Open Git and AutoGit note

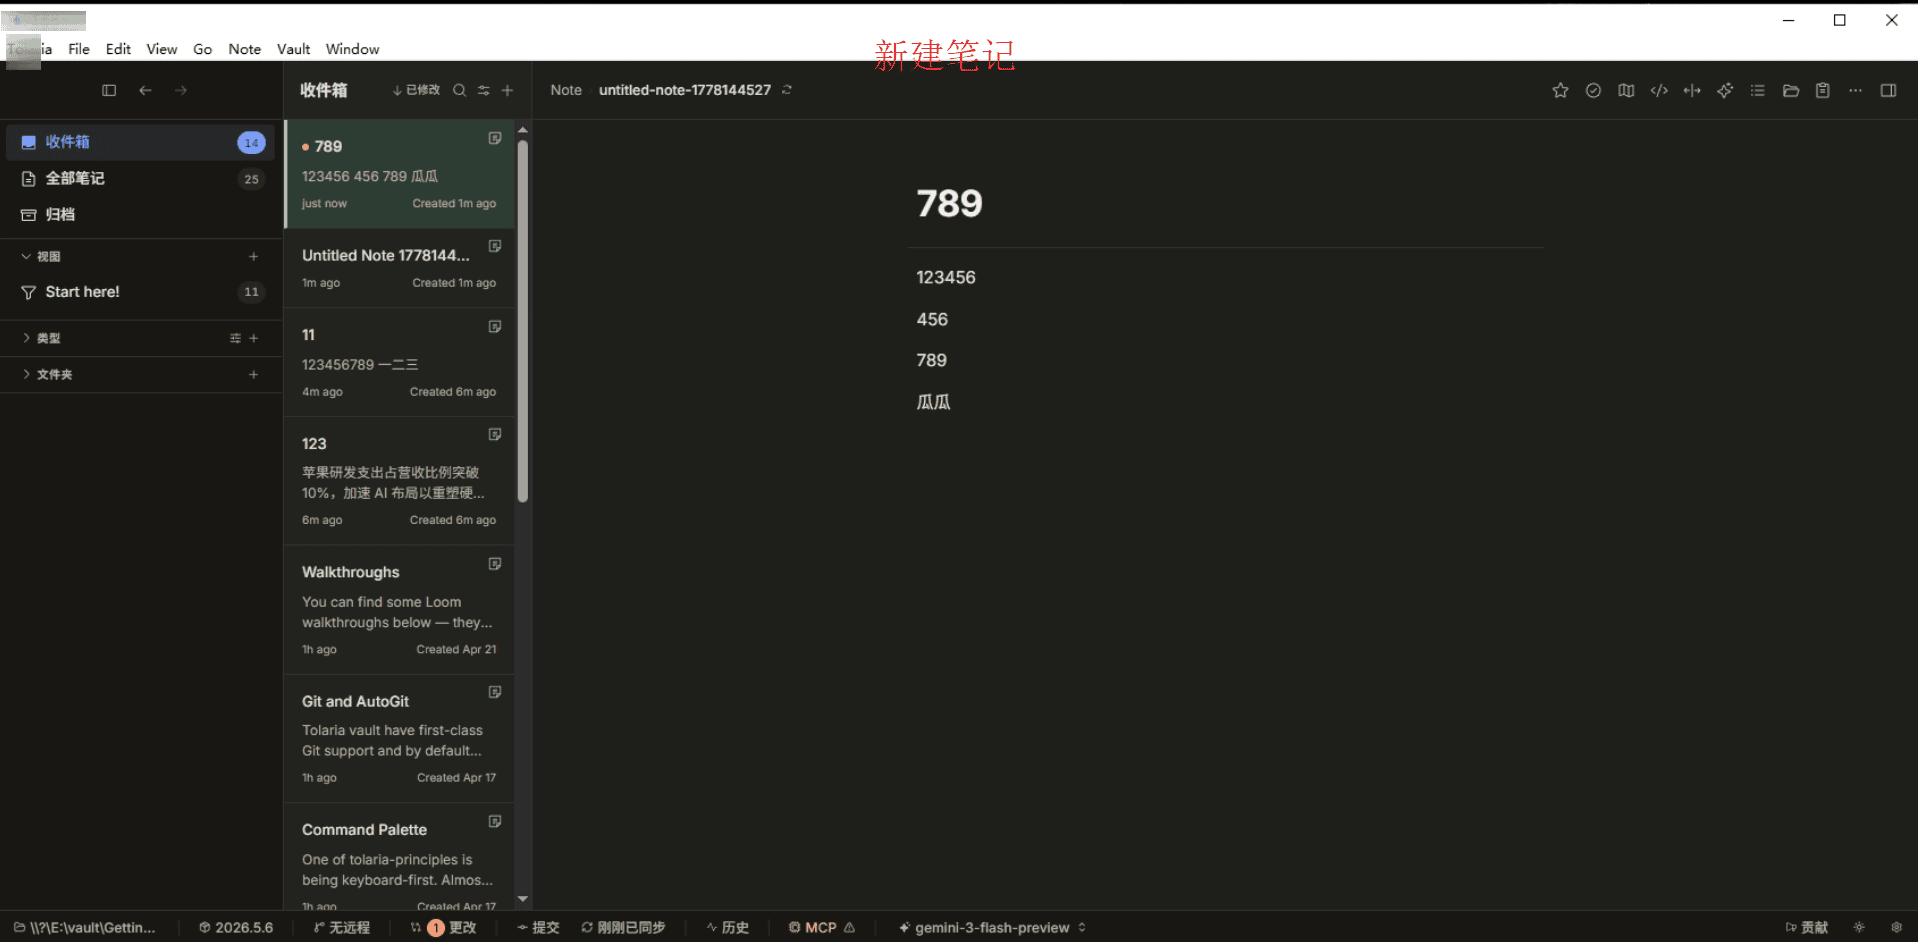[x=400, y=738]
